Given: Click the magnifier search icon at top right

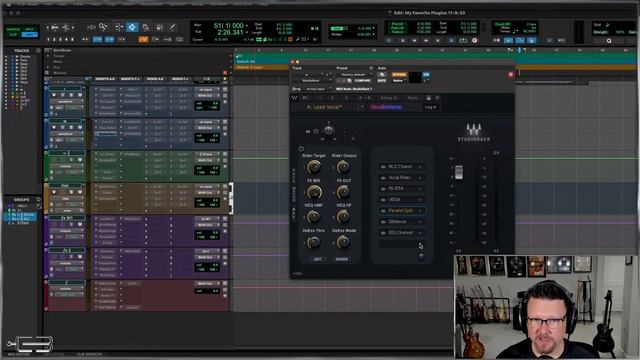Looking at the screenshot, I should click(609, 41).
